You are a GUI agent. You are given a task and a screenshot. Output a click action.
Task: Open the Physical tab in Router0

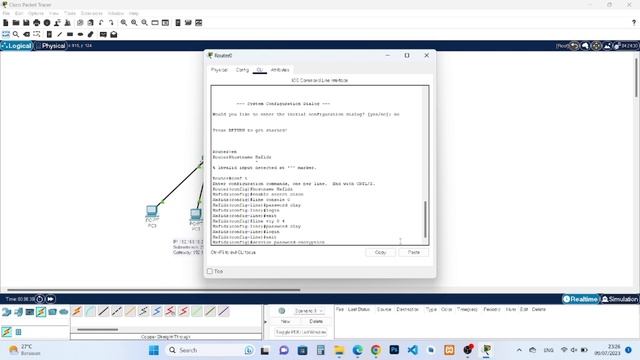[x=219, y=70]
